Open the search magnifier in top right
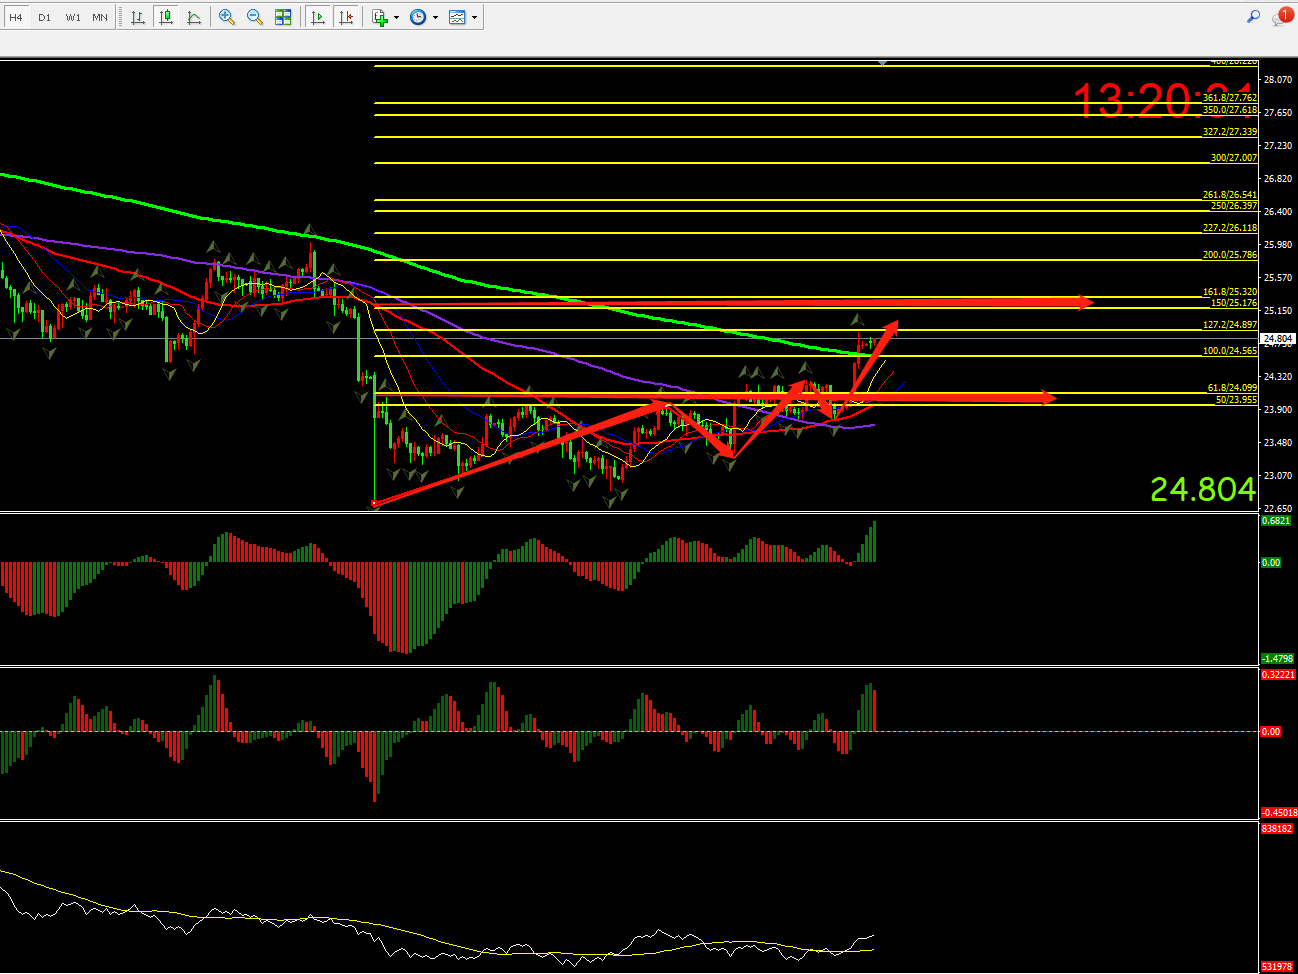Image resolution: width=1298 pixels, height=974 pixels. [1253, 16]
